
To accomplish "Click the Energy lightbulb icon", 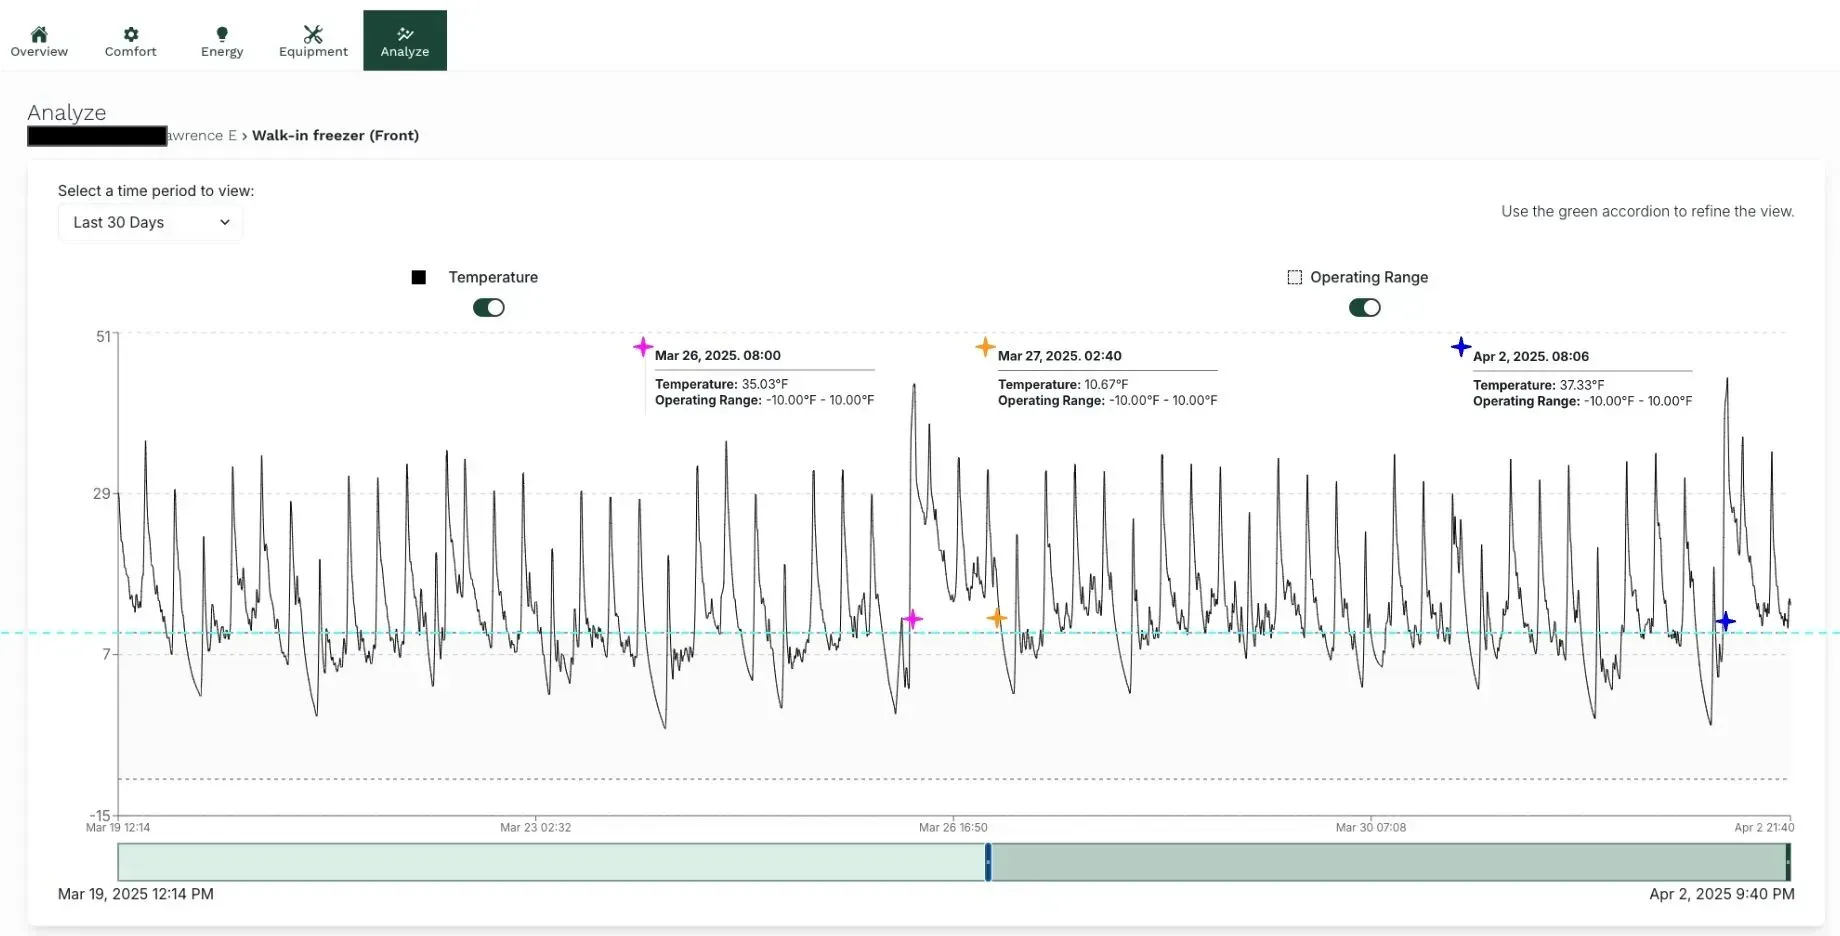I will [x=222, y=34].
